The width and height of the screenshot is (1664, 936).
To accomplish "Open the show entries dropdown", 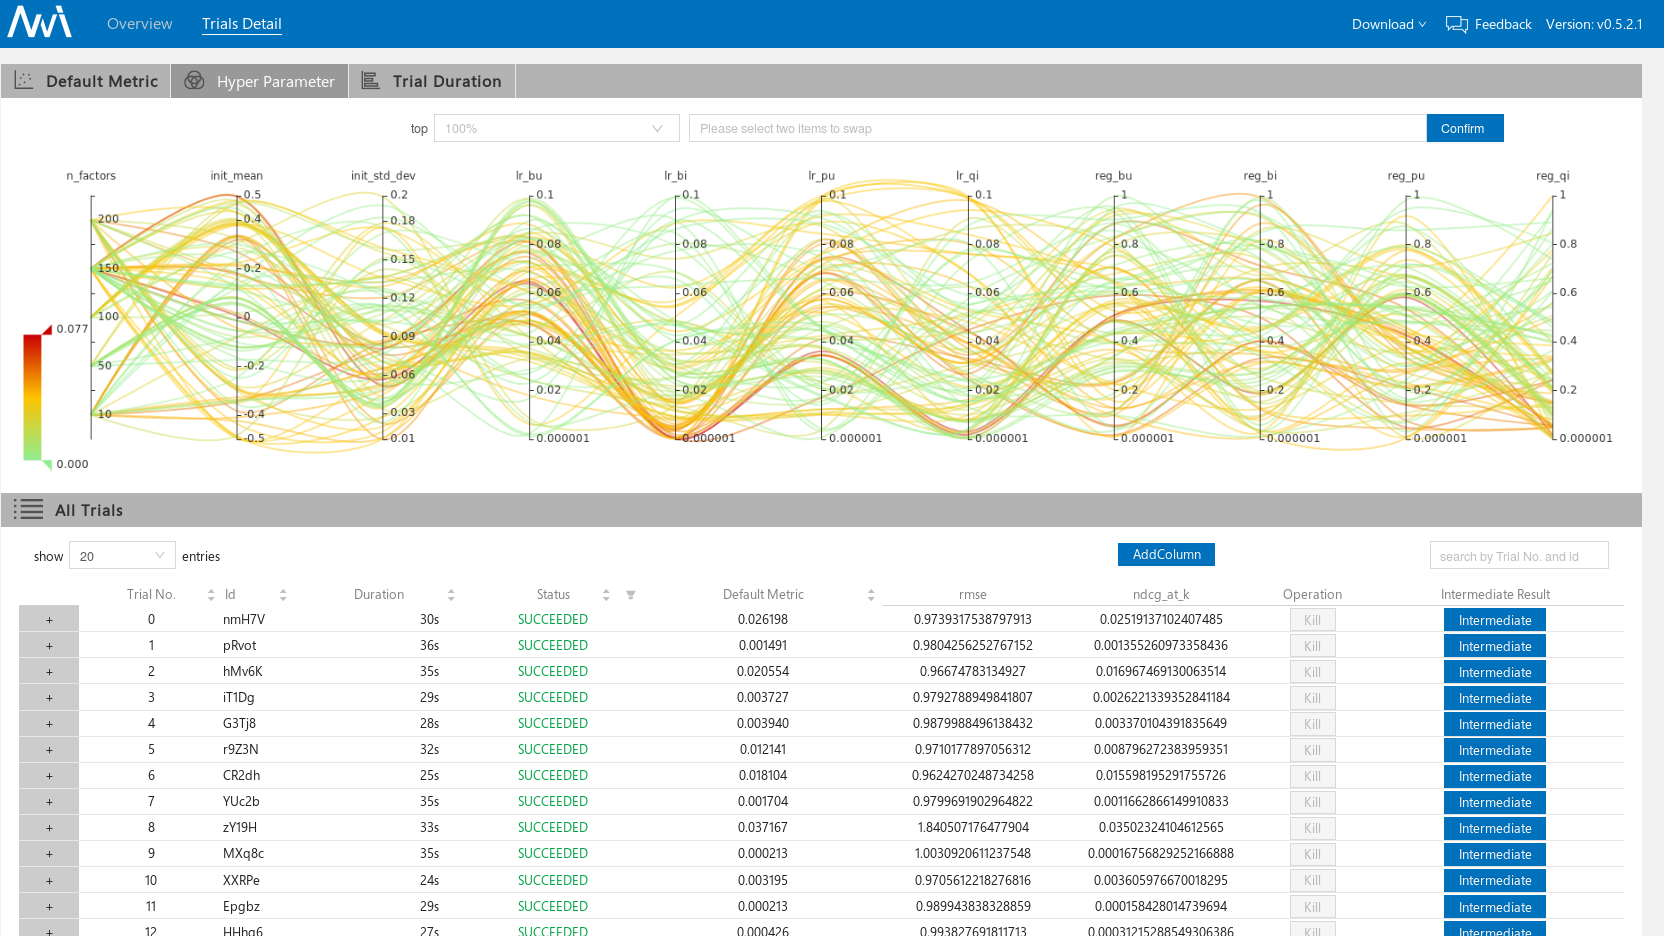I will click(x=122, y=556).
